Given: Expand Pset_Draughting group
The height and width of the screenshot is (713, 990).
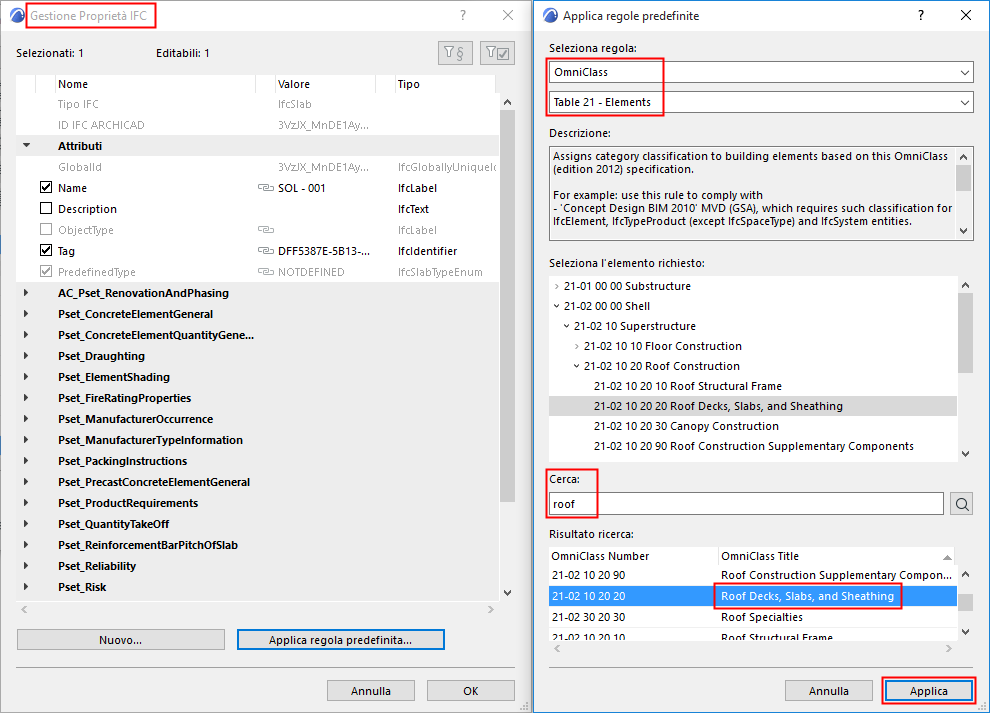Looking at the screenshot, I should pyautogui.click(x=26, y=356).
